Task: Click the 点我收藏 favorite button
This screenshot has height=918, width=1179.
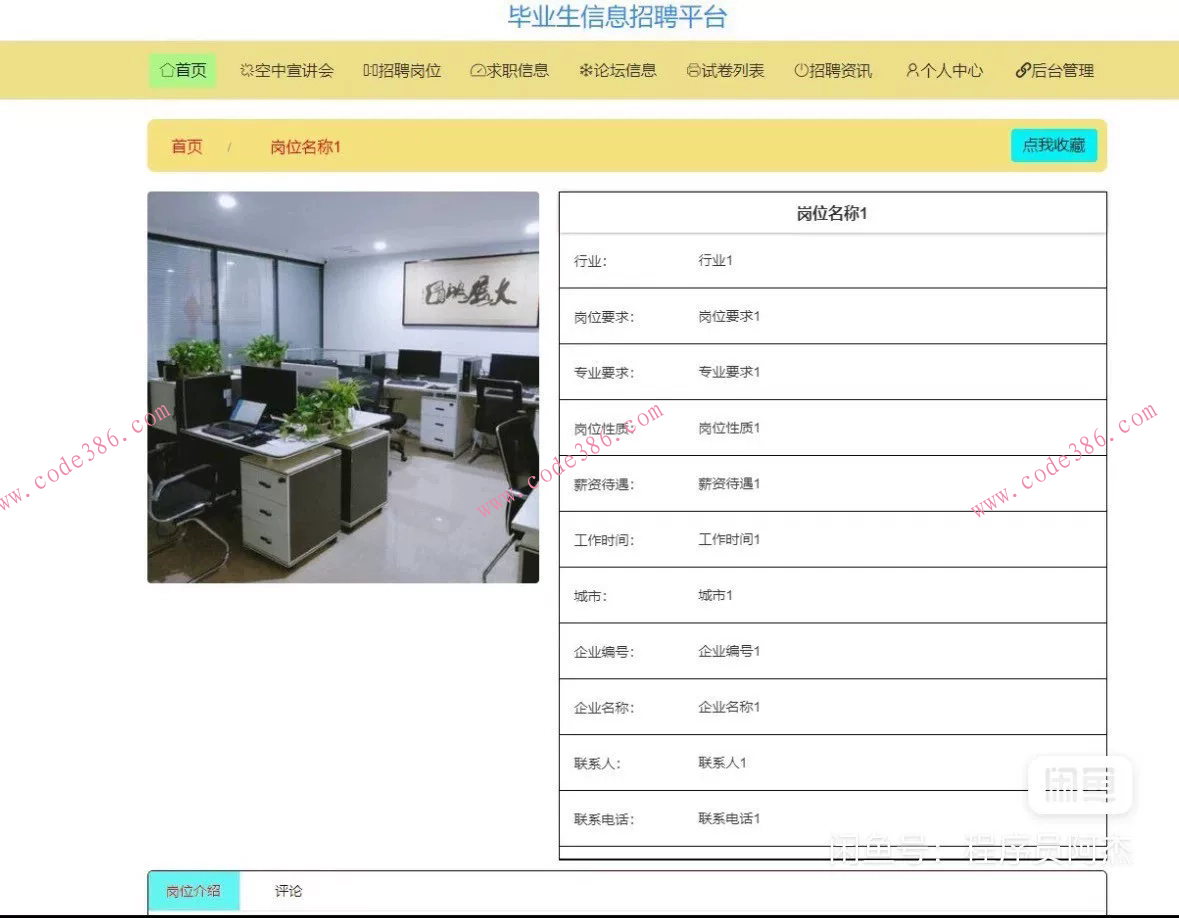Action: coord(1053,145)
